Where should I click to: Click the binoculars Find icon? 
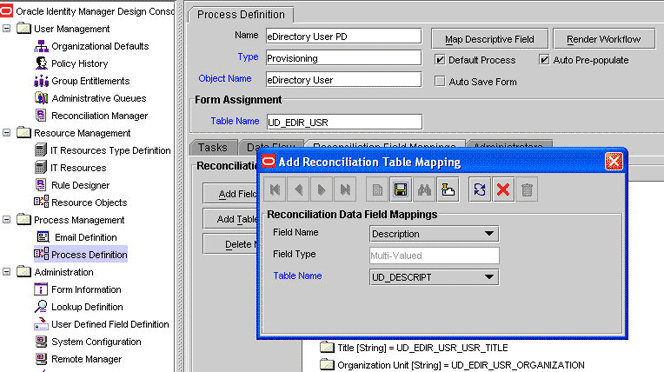coord(424,189)
